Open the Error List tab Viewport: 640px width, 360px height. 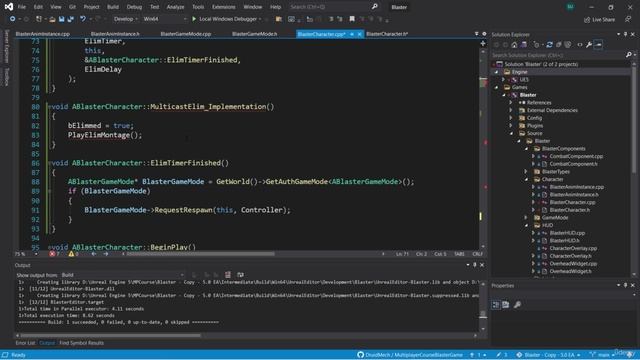[x=25, y=343]
